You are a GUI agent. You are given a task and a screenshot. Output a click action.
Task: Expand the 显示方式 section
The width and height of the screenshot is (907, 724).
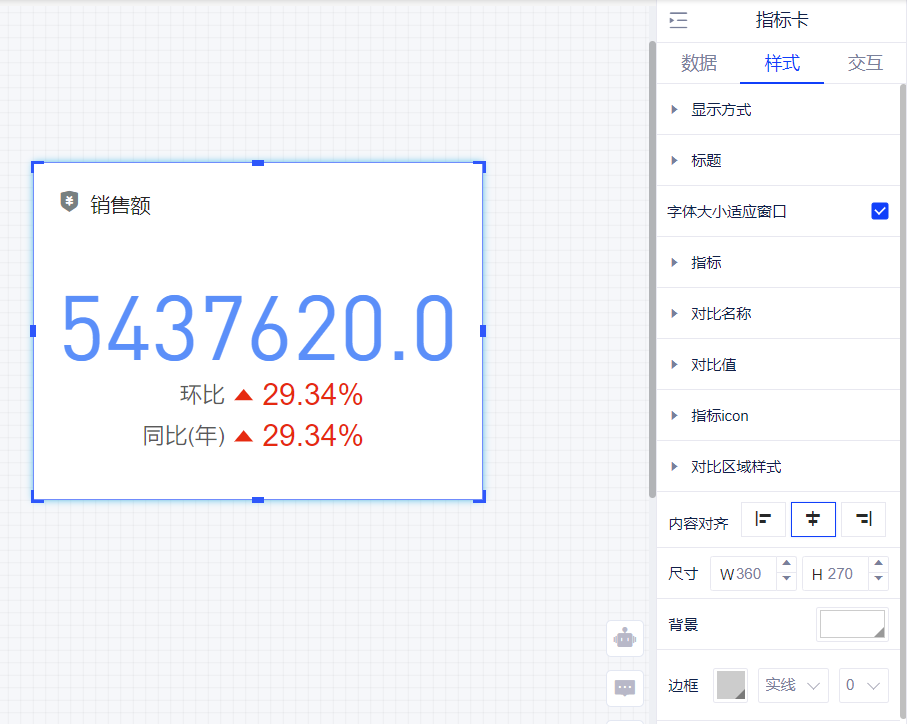tap(720, 110)
